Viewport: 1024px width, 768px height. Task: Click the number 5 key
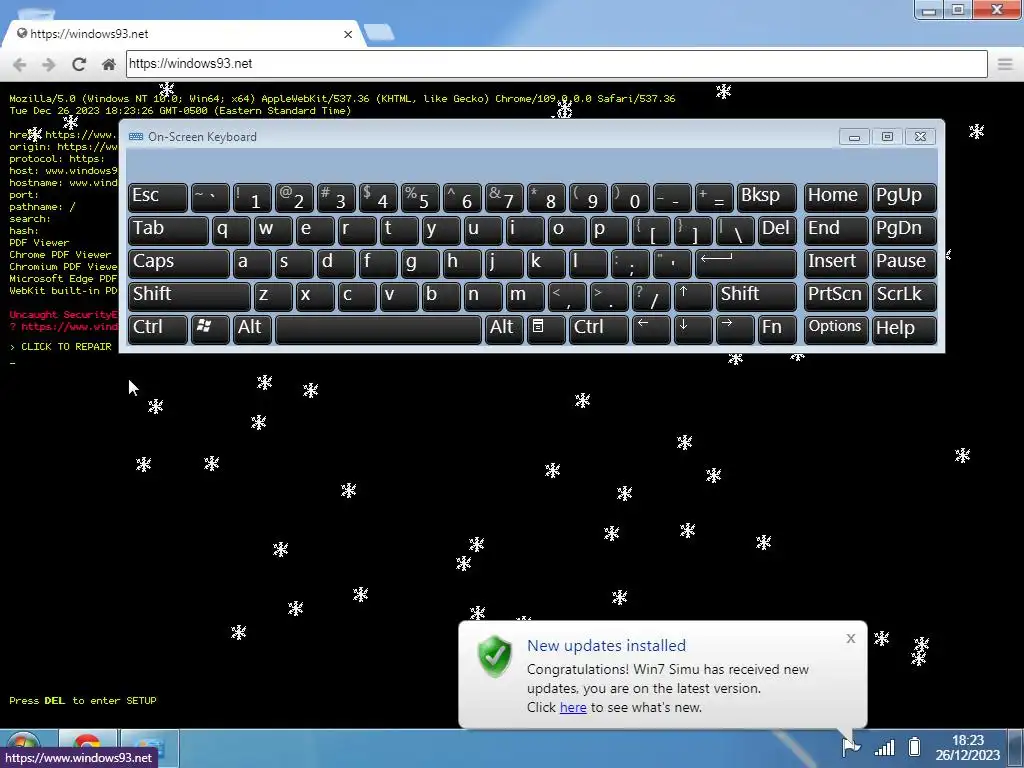(420, 197)
